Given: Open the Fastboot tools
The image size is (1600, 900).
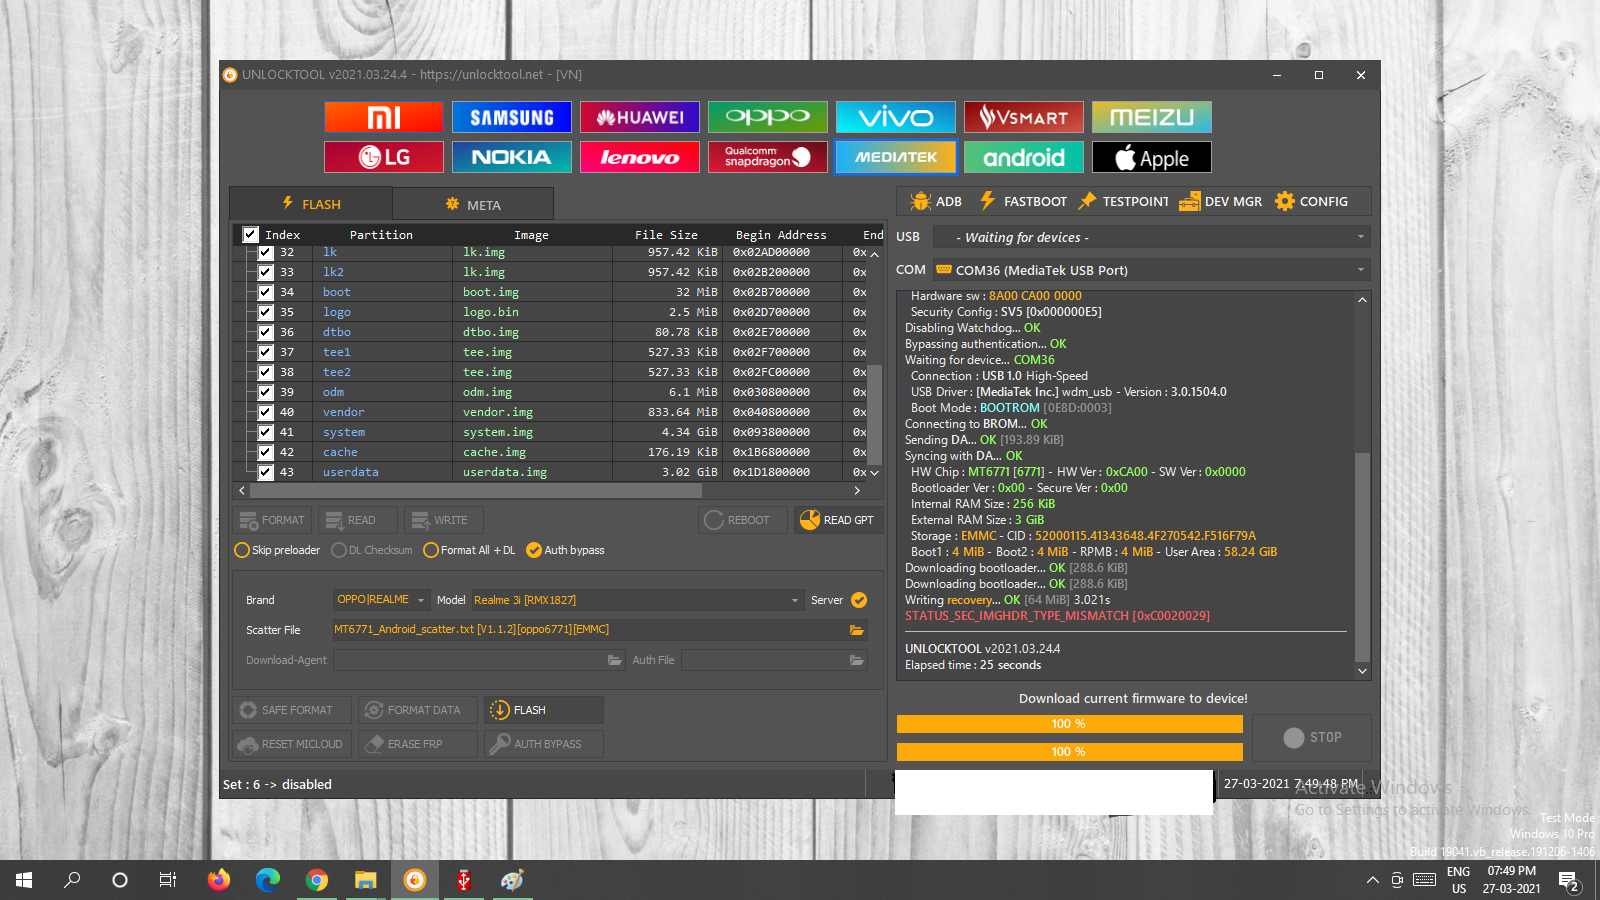Looking at the screenshot, I should 1023,201.
